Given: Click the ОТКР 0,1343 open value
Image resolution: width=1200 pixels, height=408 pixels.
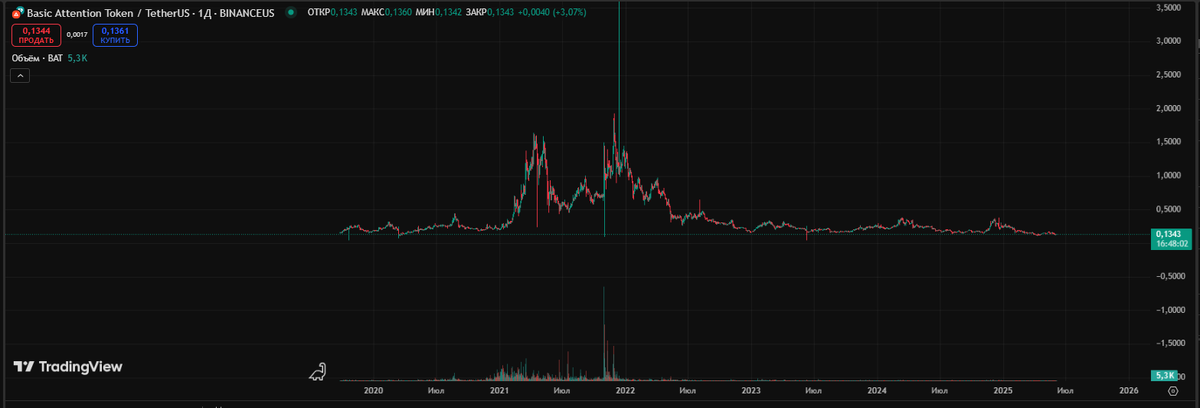Looking at the screenshot, I should tap(332, 12).
